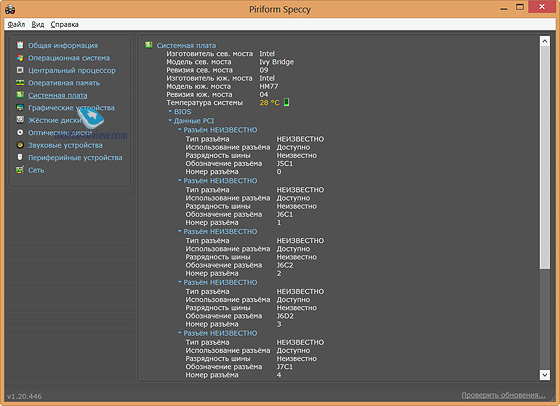This screenshot has width=560, height=406.
Task: Click the J7C1 slot designation
Action: 285,367
